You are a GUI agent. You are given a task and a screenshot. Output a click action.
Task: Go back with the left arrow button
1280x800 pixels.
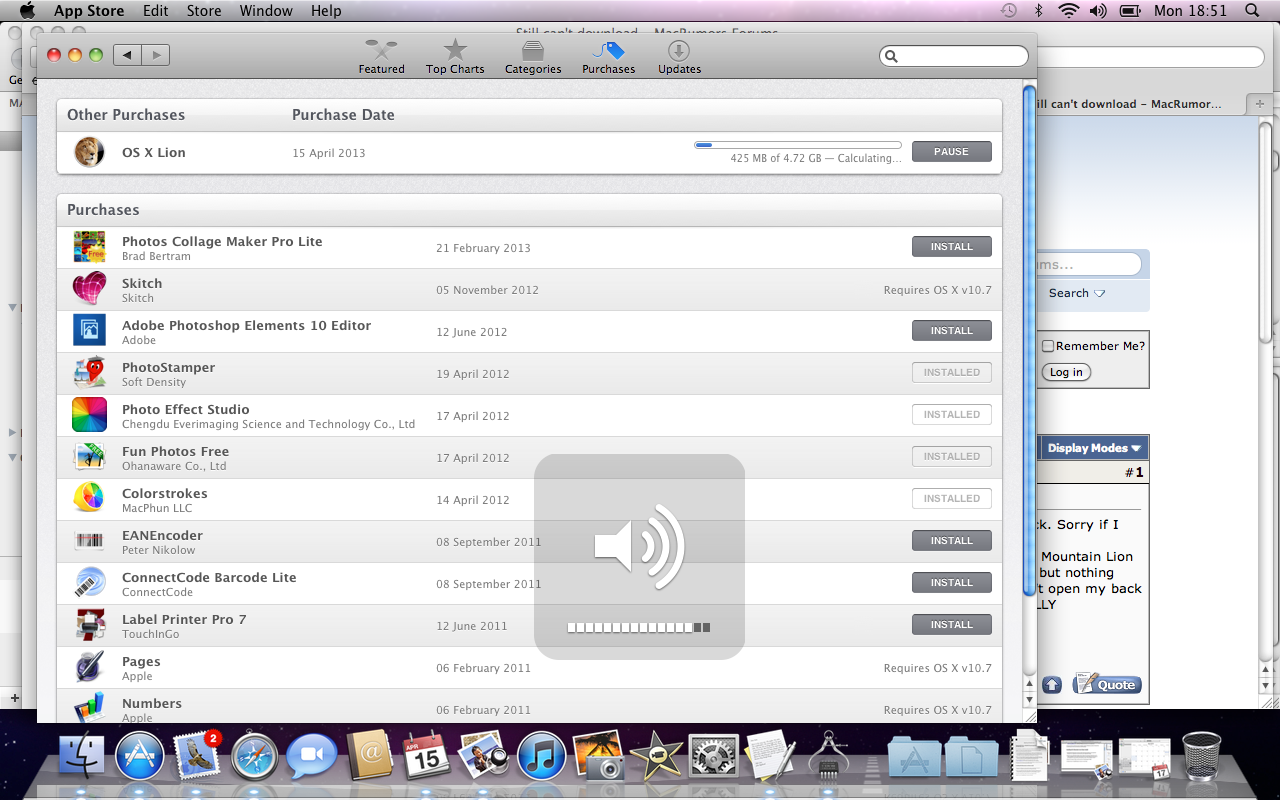[127, 55]
